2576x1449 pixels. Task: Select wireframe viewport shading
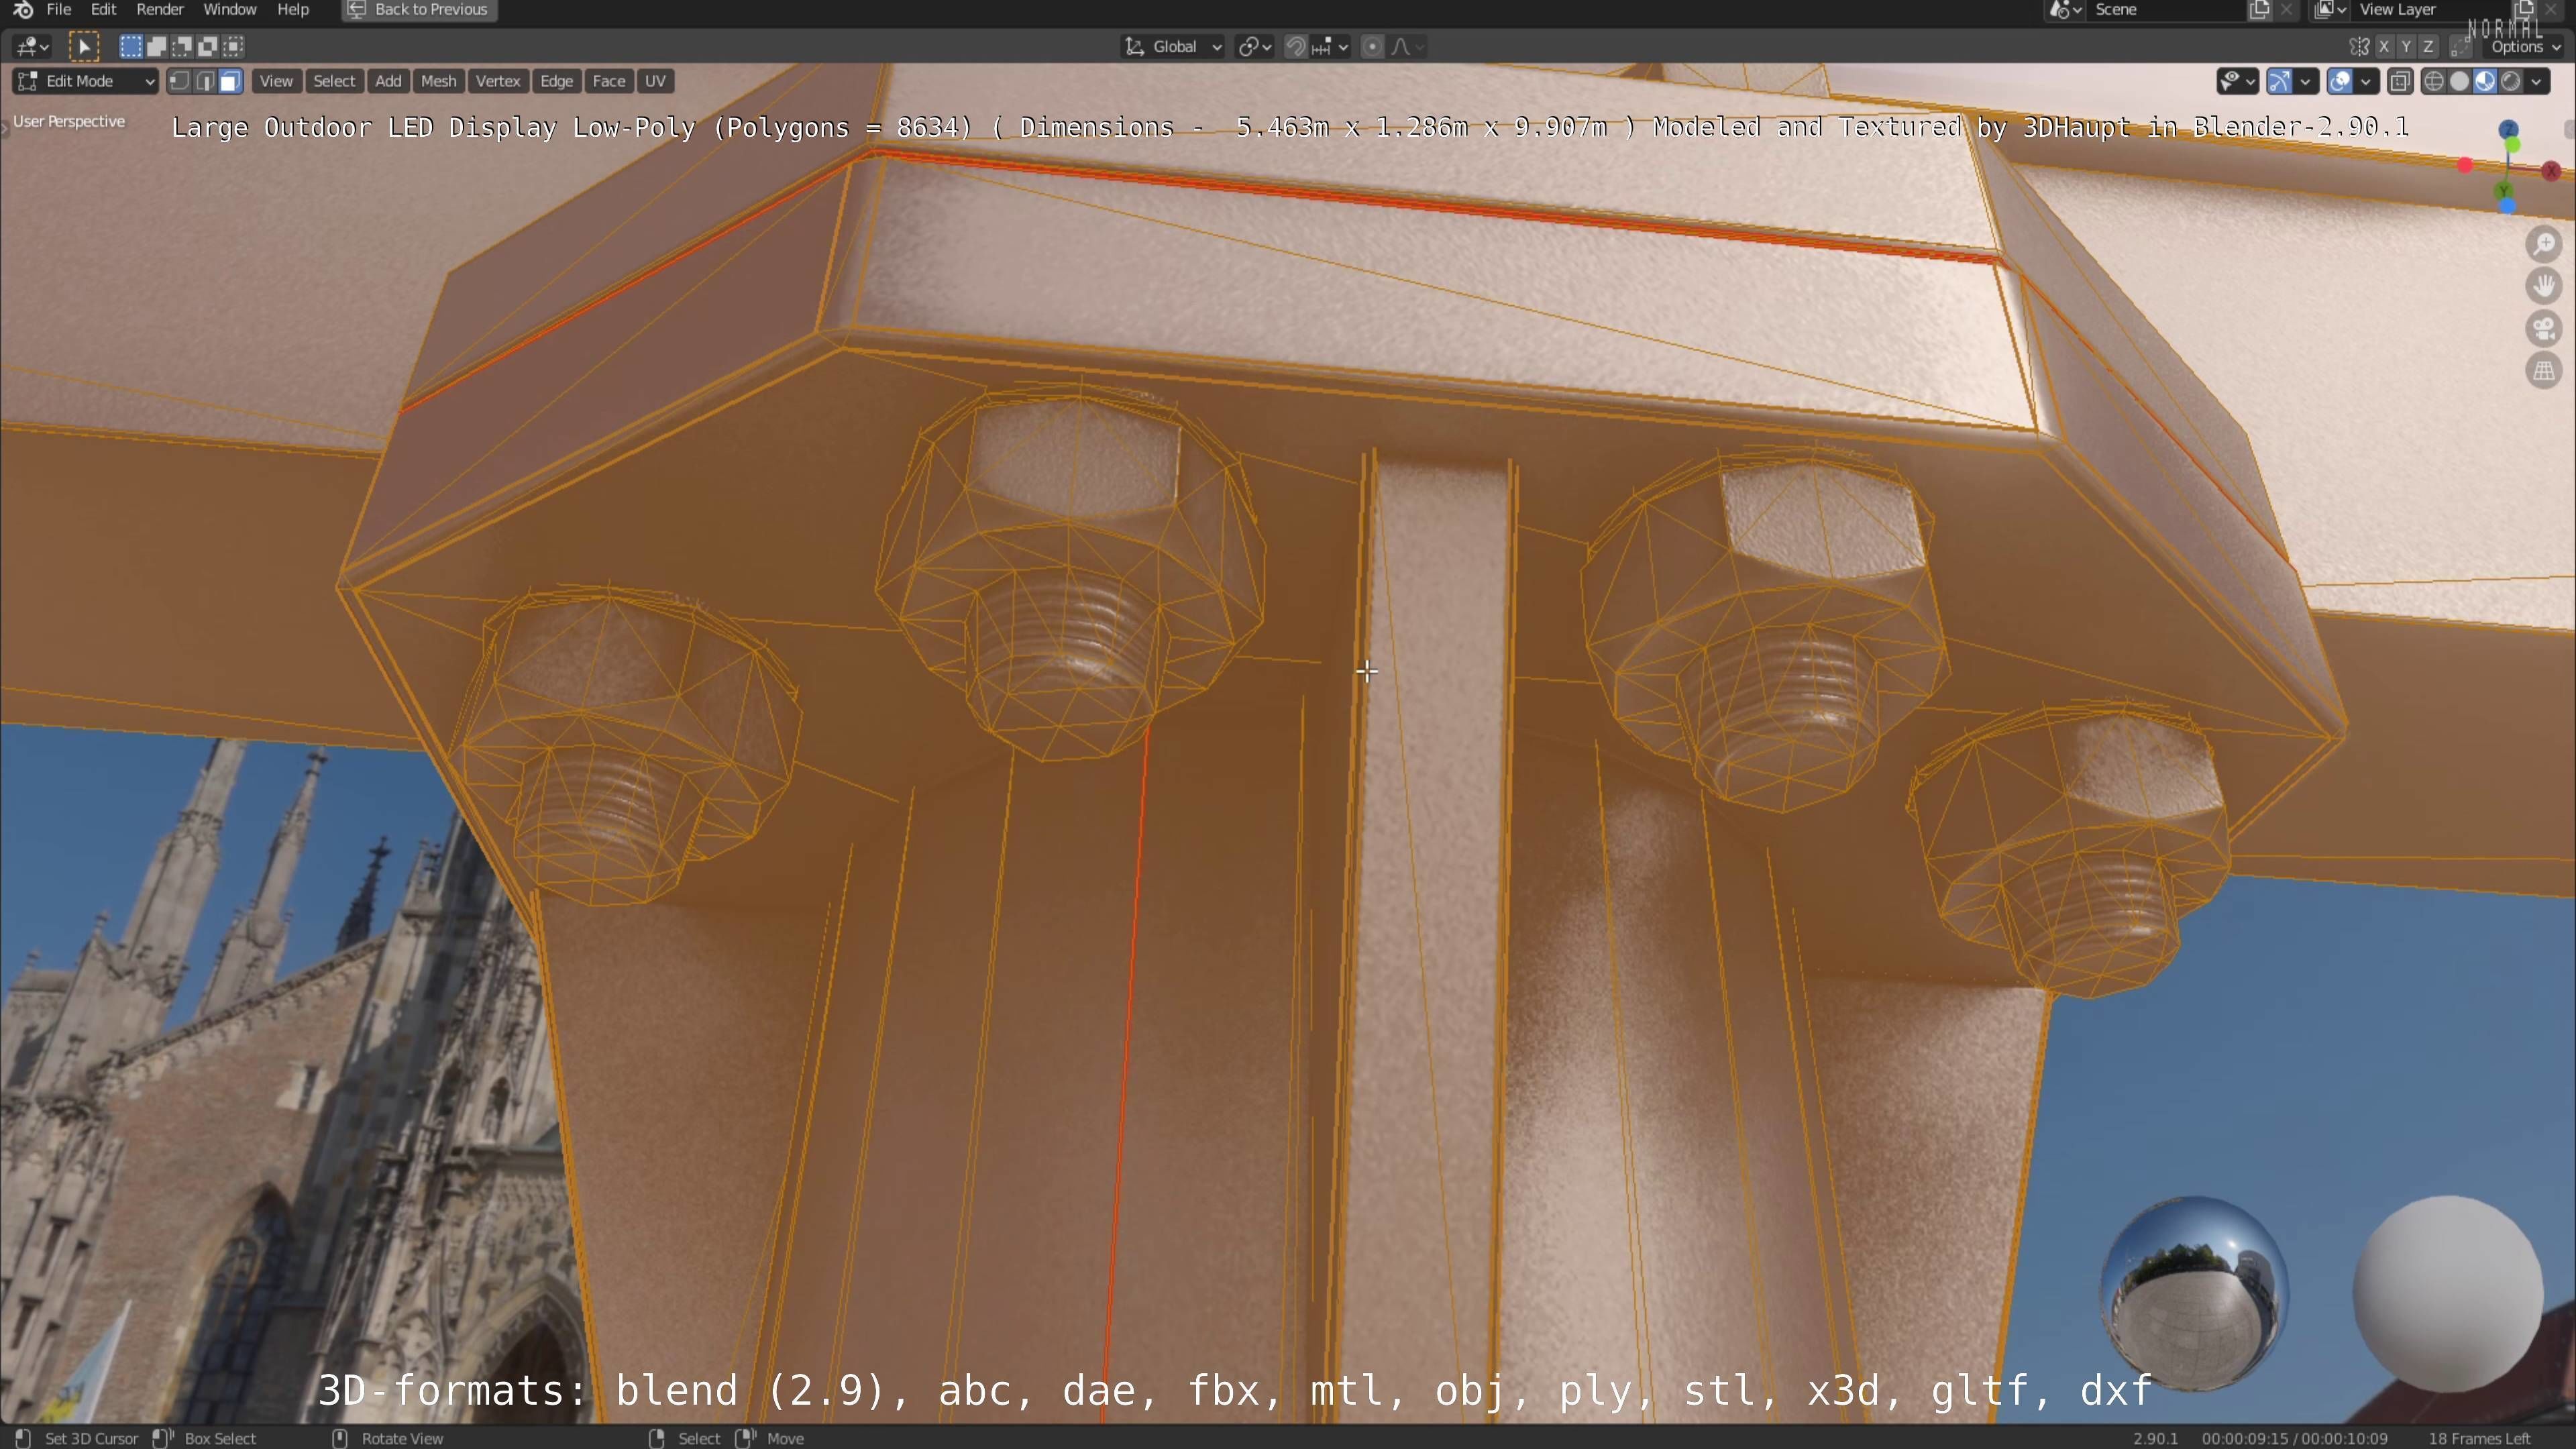coord(2434,81)
